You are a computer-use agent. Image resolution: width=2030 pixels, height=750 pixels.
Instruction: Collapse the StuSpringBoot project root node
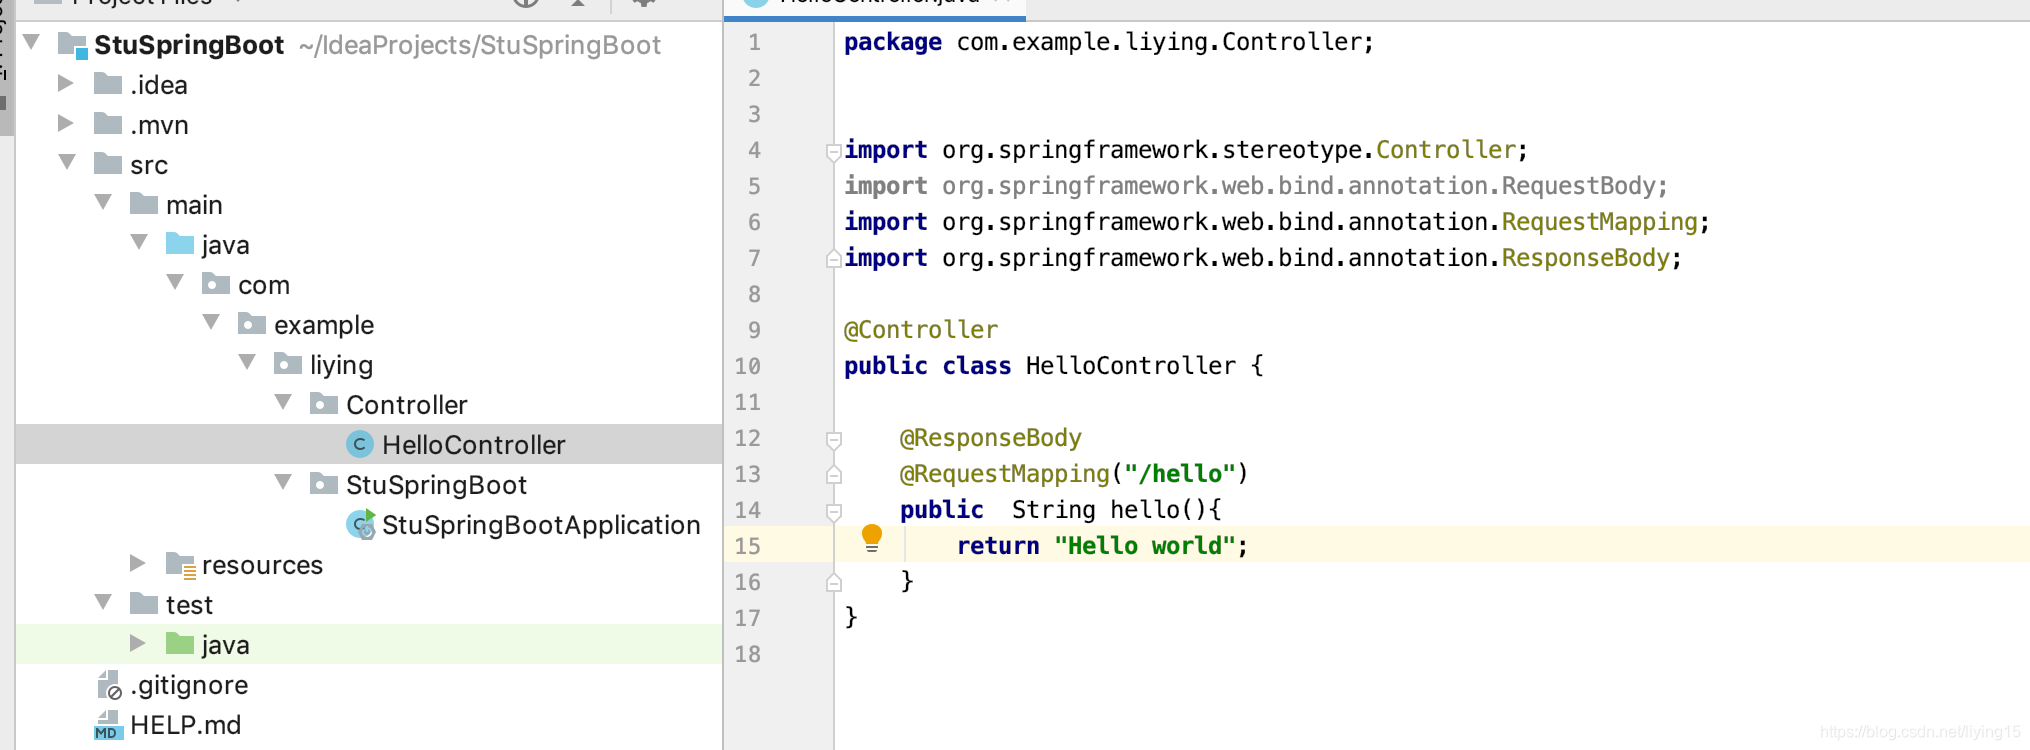coord(32,42)
